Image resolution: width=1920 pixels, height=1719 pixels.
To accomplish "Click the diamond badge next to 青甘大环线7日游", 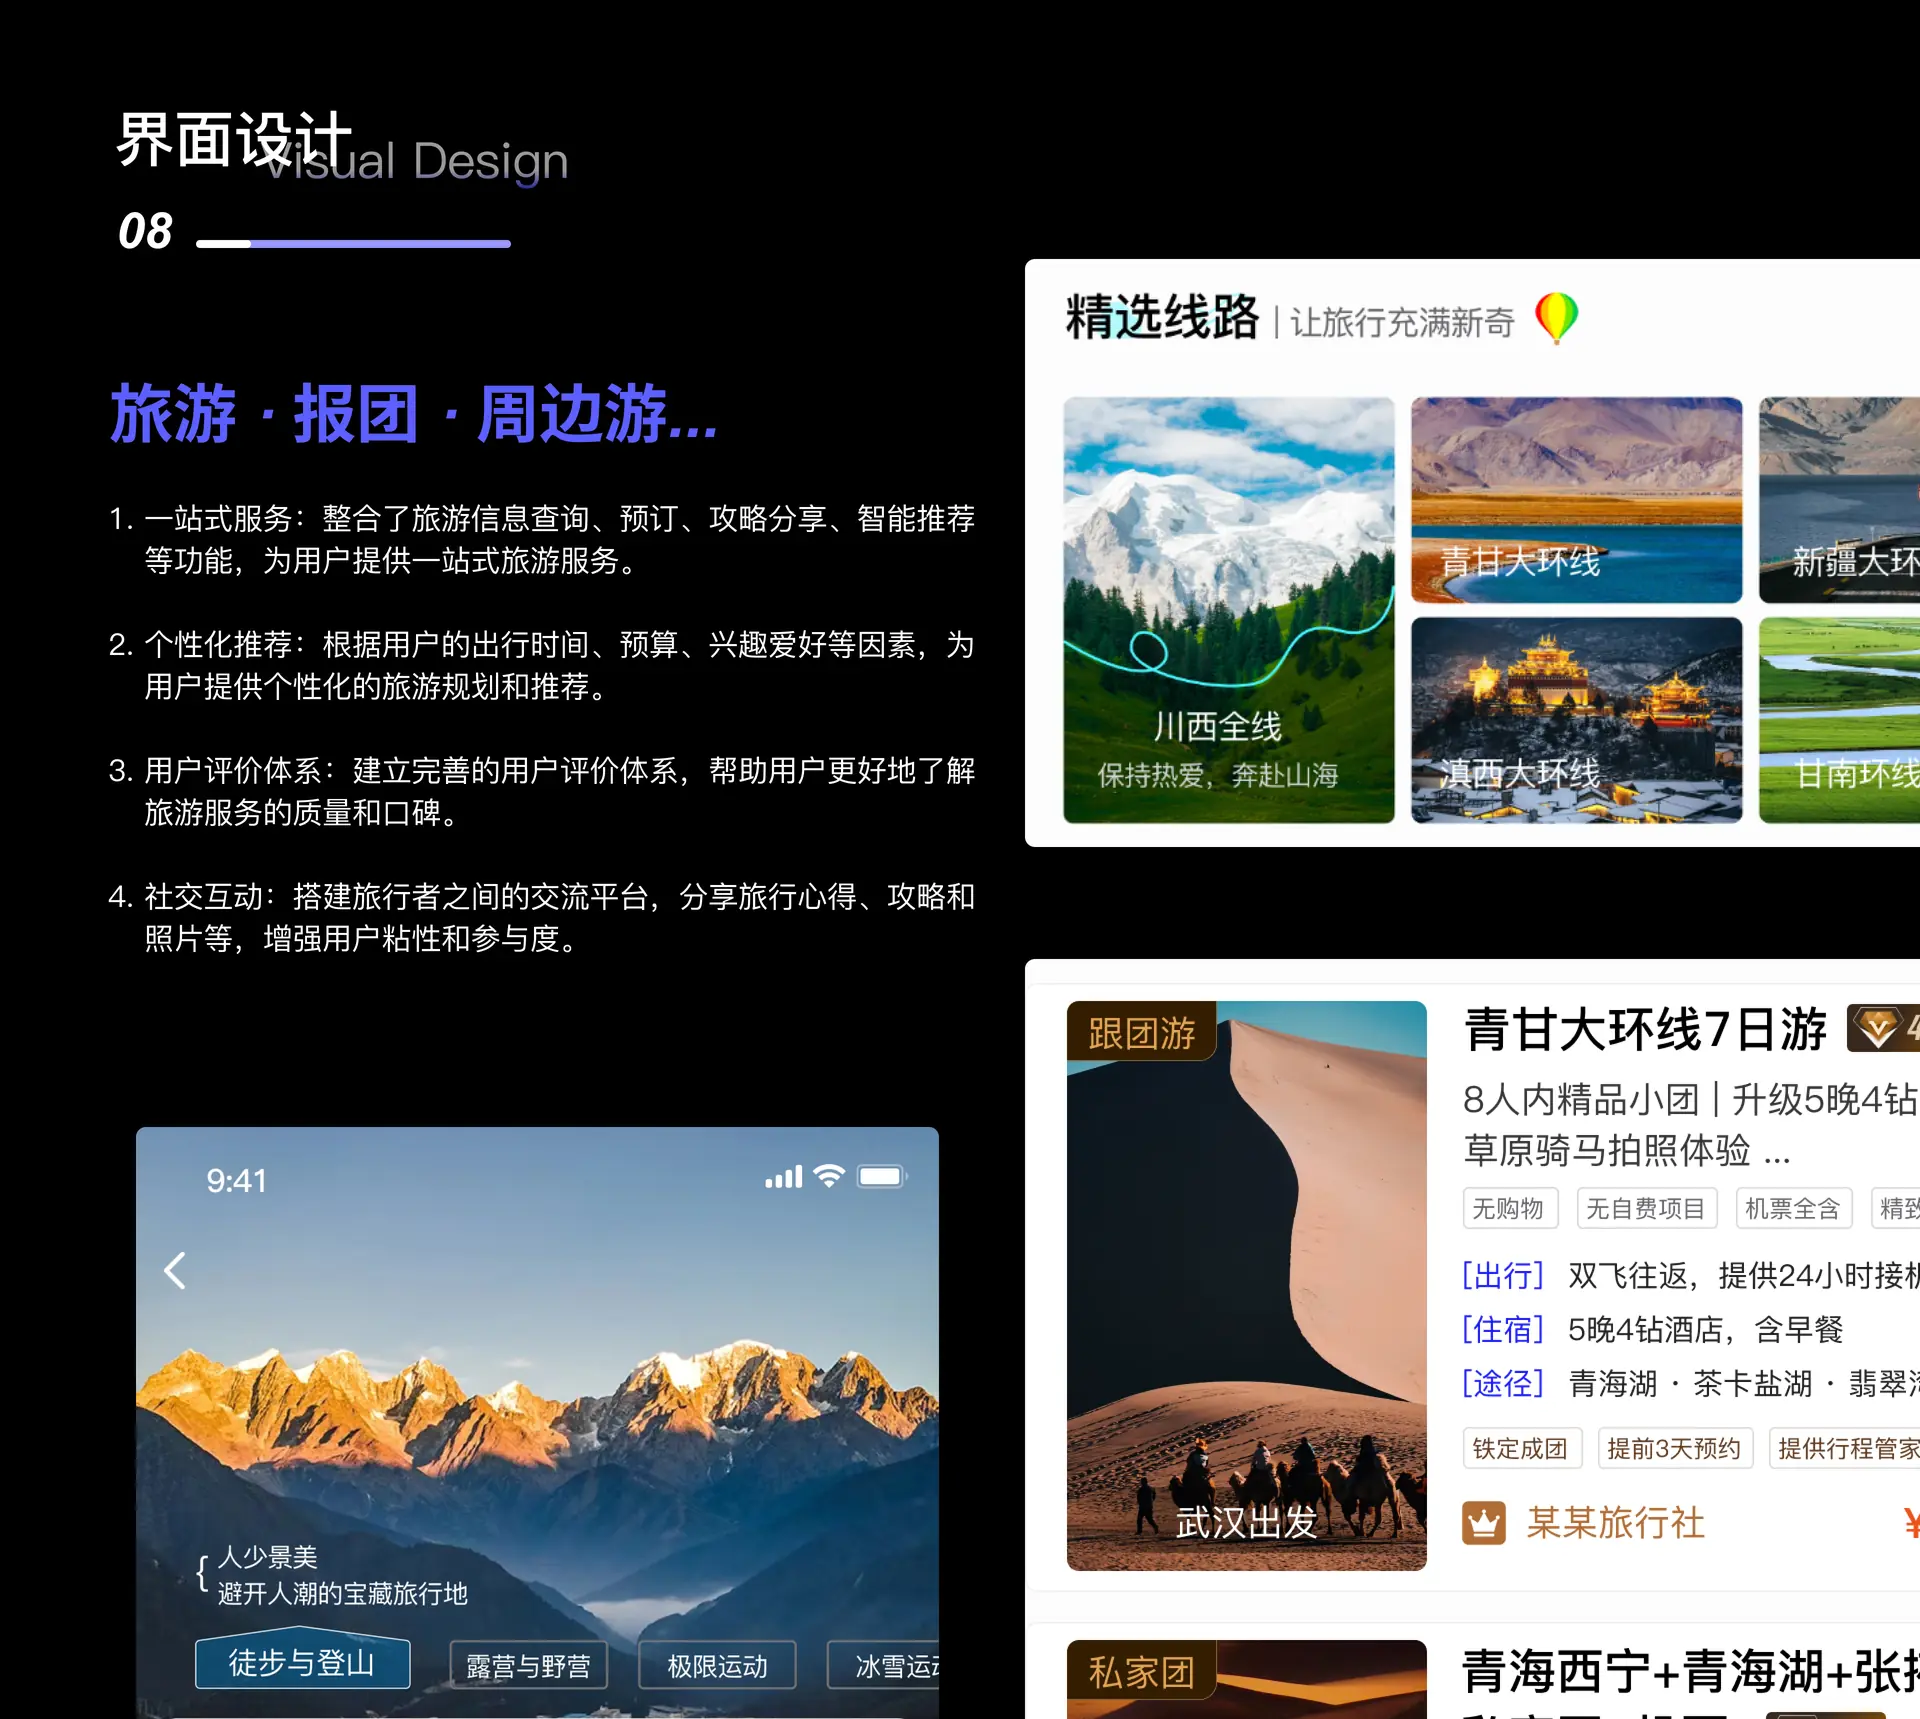I will click(1883, 1028).
